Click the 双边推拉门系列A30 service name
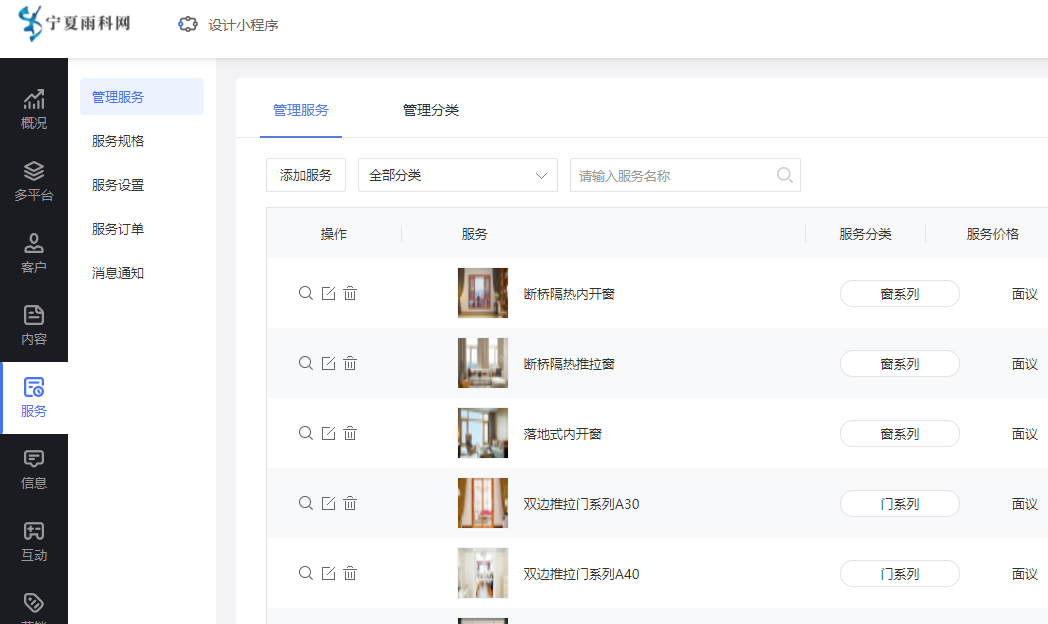Image resolution: width=1048 pixels, height=624 pixels. coord(581,504)
